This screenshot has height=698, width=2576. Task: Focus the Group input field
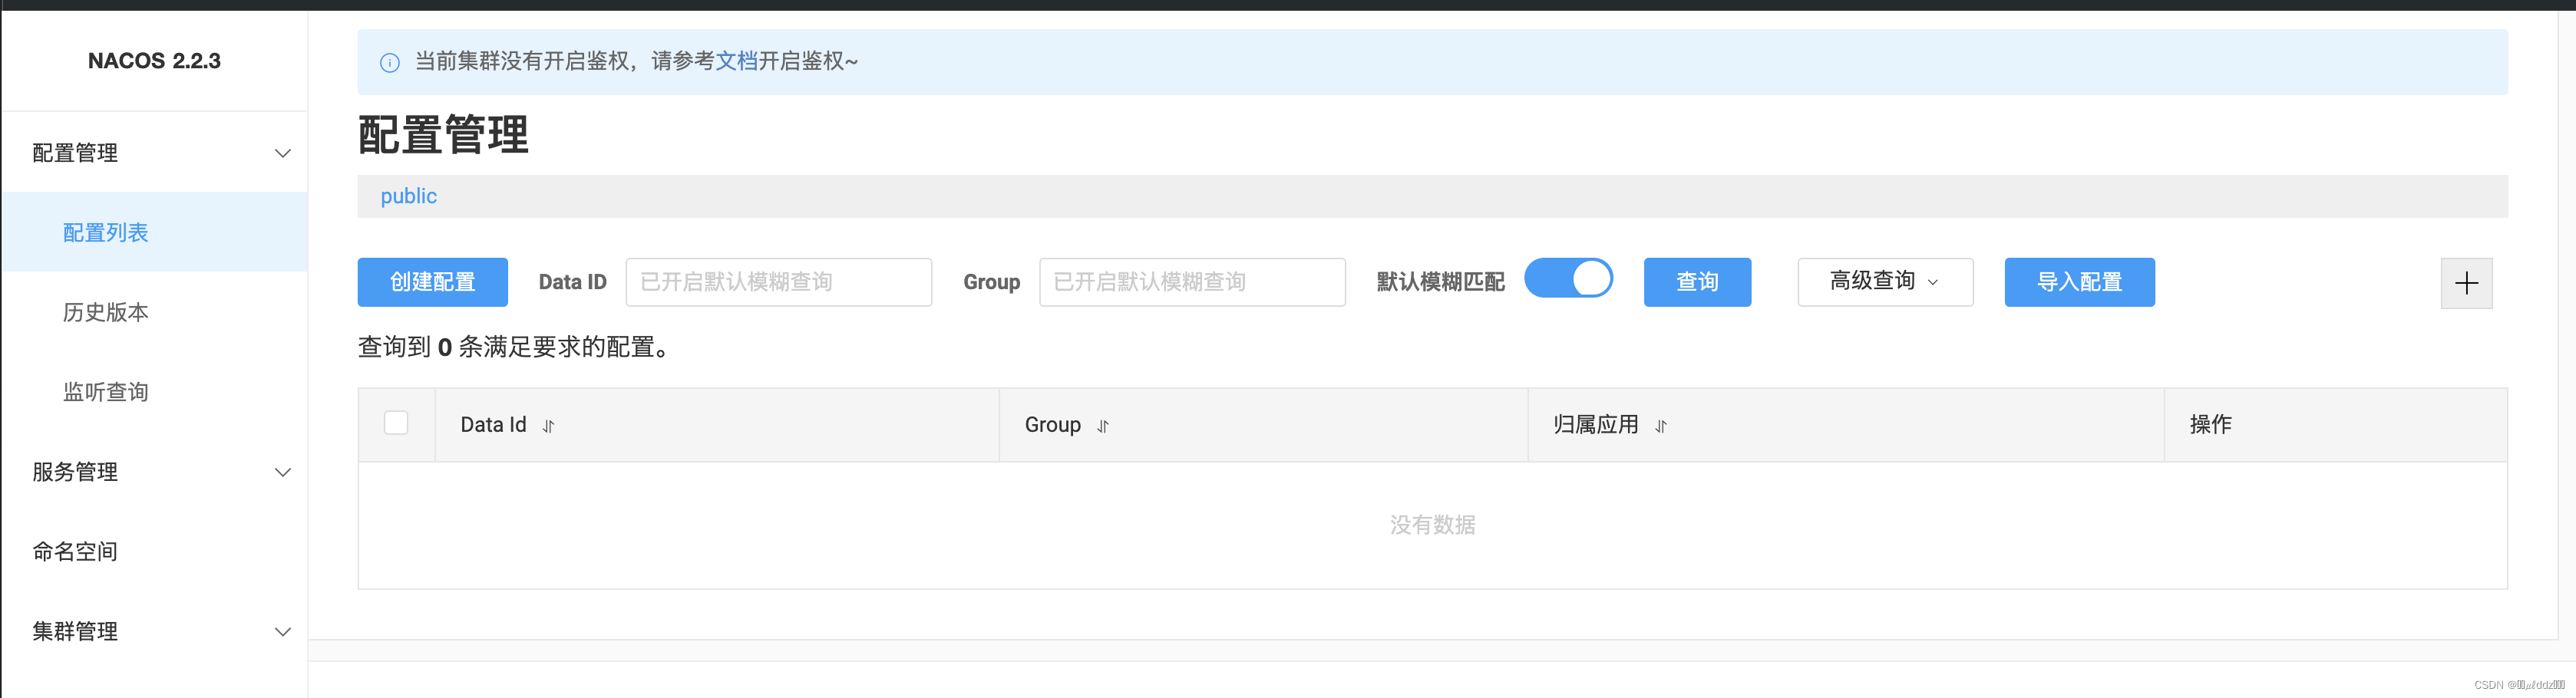[1192, 282]
